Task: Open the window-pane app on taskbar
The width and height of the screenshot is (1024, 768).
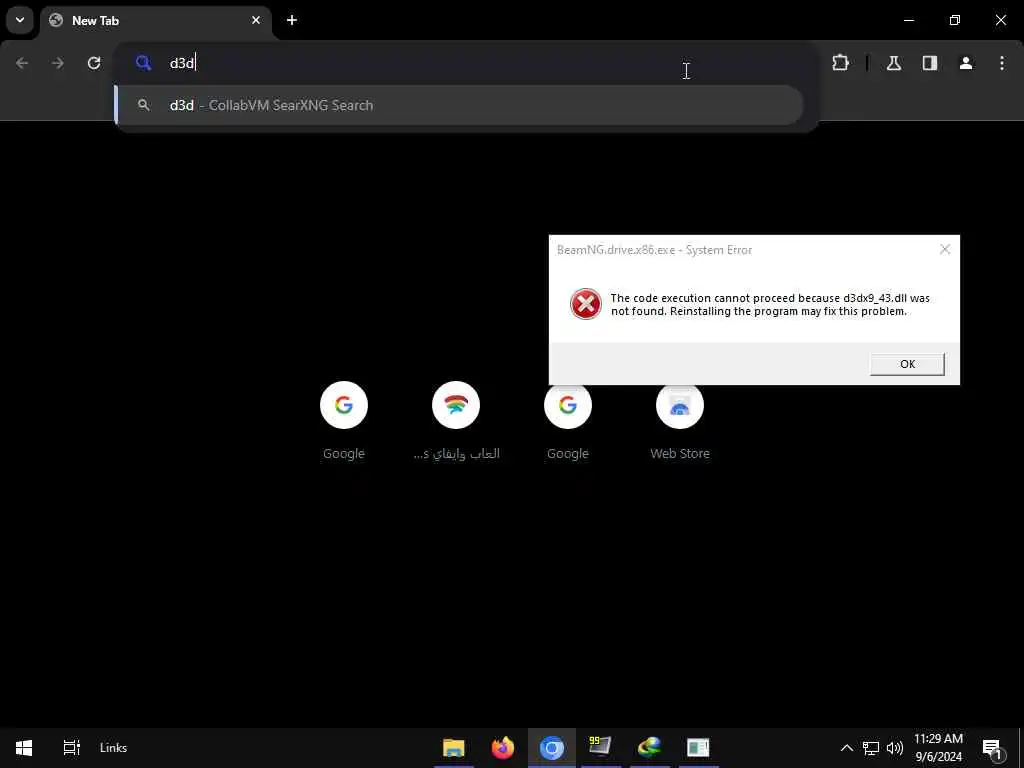Action: click(698, 748)
